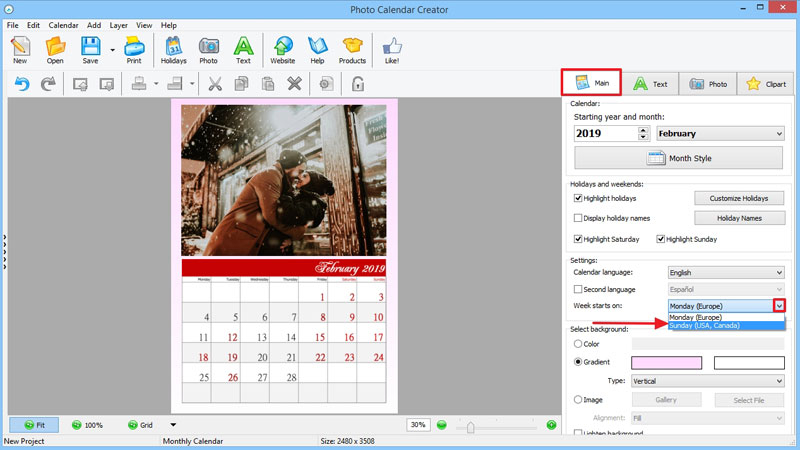Click the Undo arrow icon
Viewport: 800px width, 450px height.
tap(22, 84)
